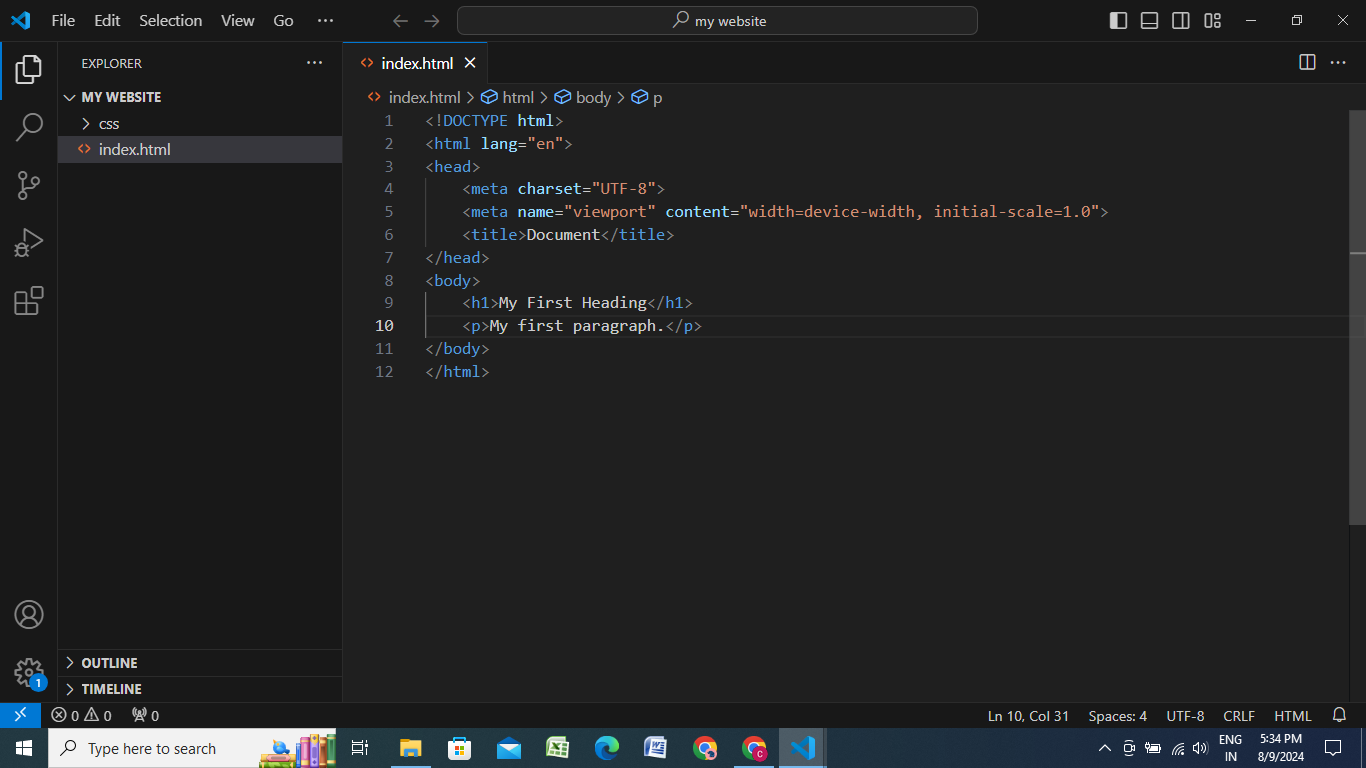
Task: Expand the css folder
Action: coord(200,124)
